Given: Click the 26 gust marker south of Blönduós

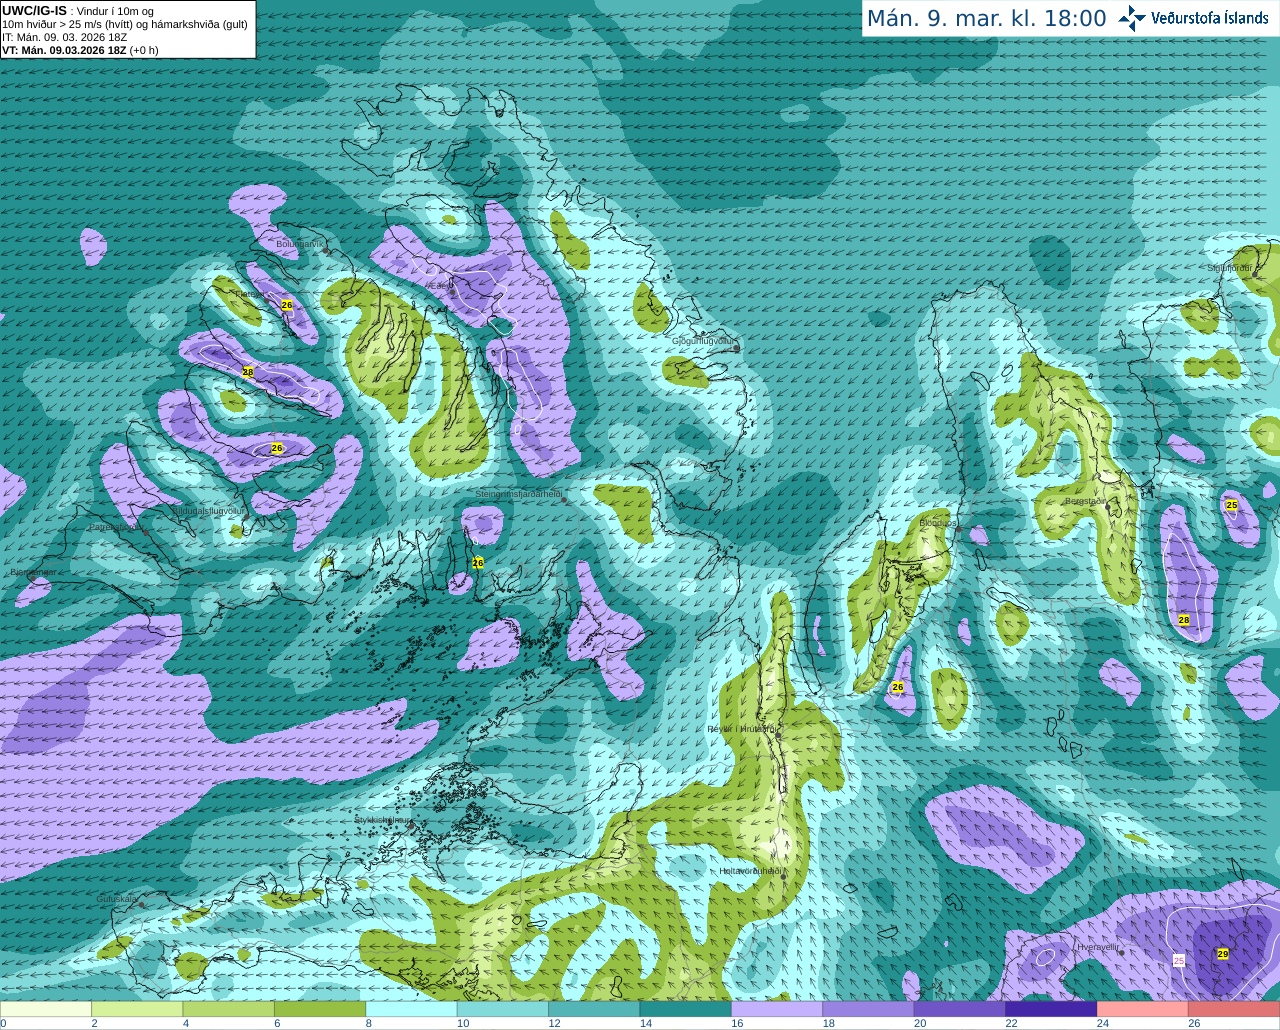Looking at the screenshot, I should (x=898, y=687).
